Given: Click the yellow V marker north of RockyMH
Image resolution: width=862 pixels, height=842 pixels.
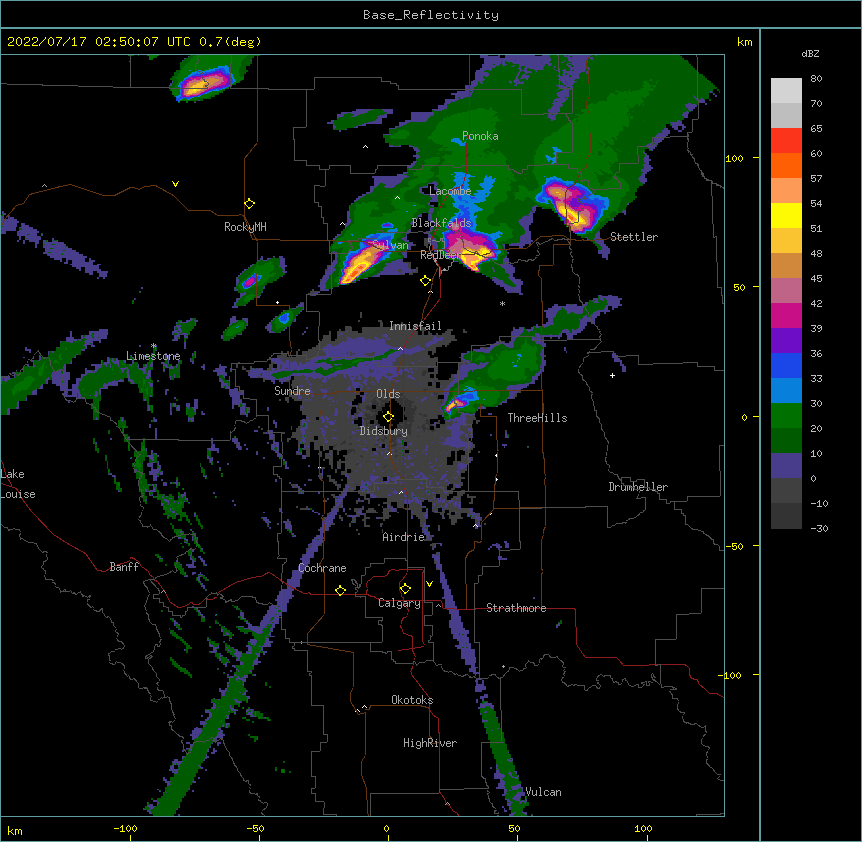Looking at the screenshot, I should click(175, 184).
